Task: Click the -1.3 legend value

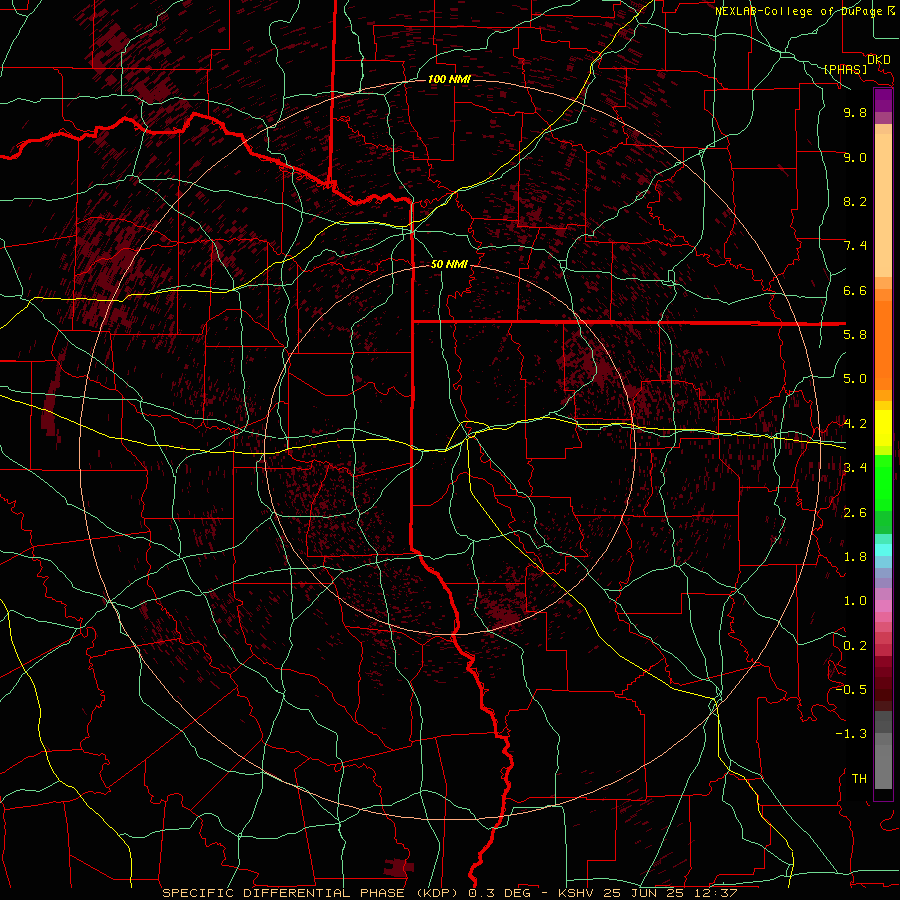Action: 851,734
